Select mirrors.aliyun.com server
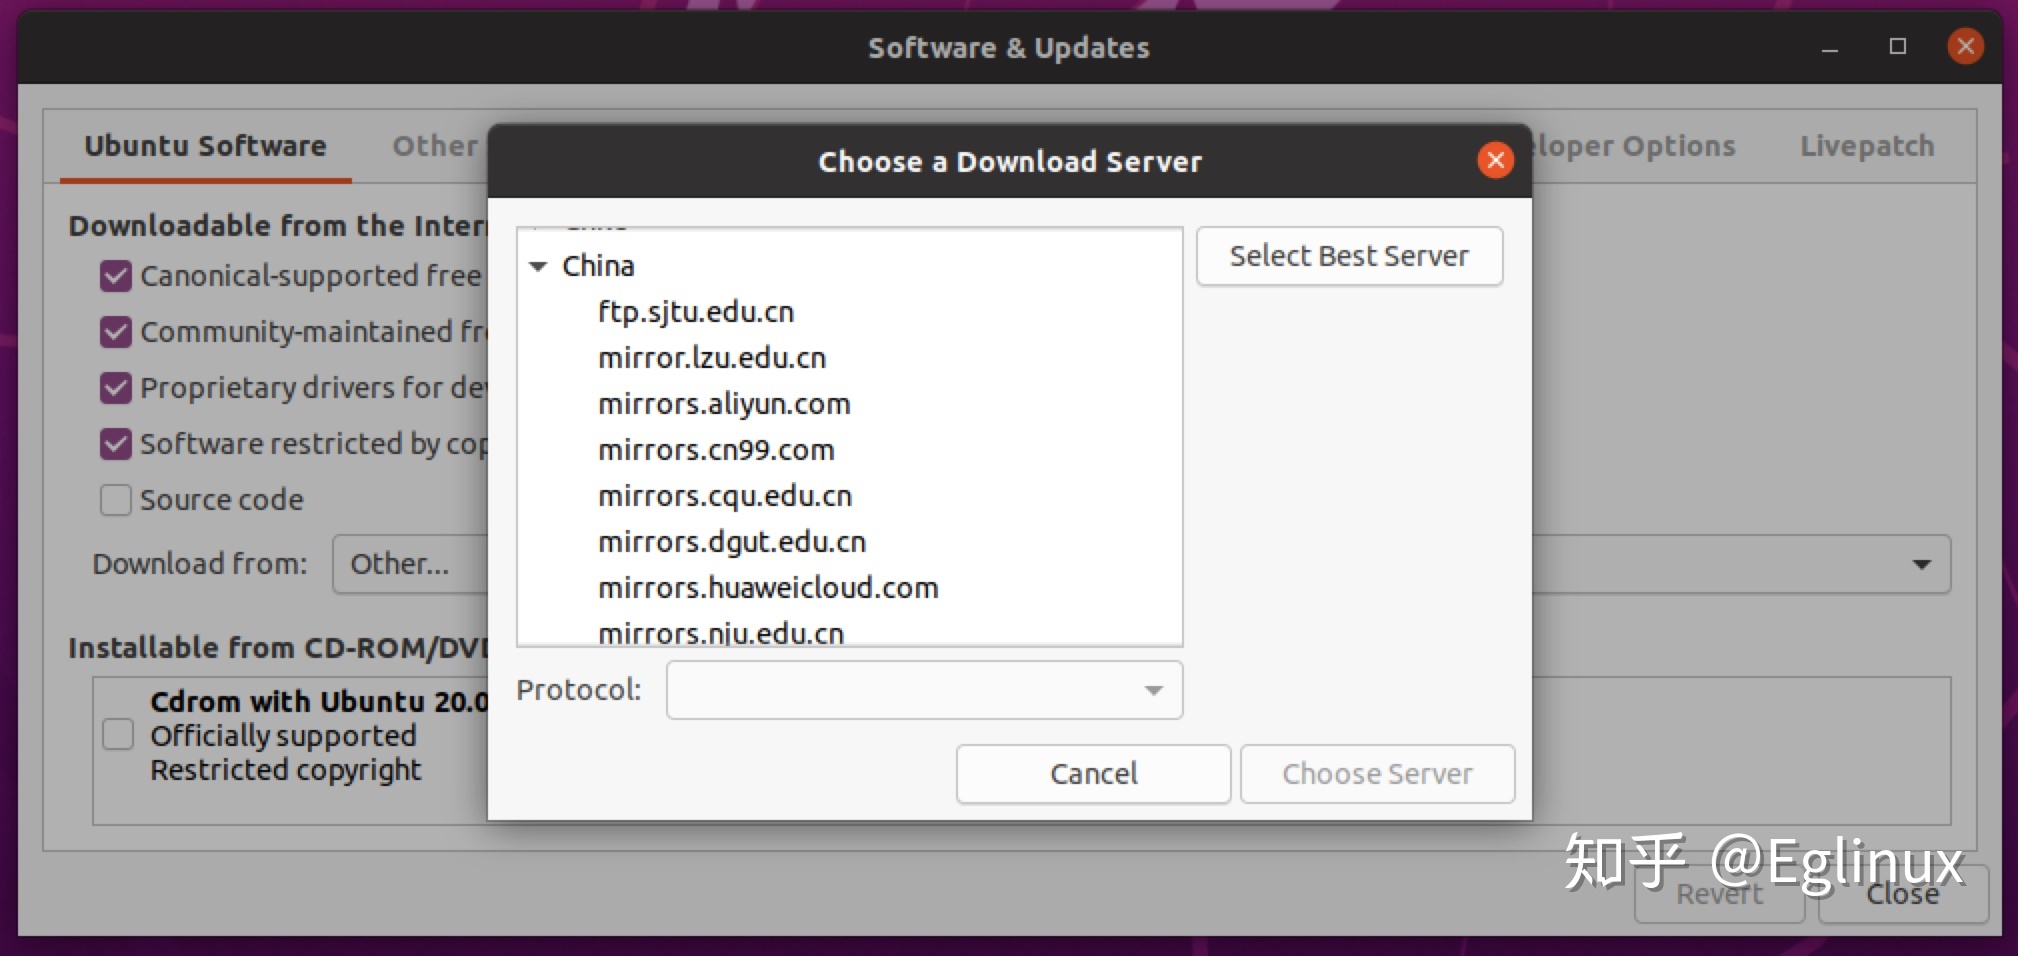Viewport: 2018px width, 956px height. pos(724,404)
